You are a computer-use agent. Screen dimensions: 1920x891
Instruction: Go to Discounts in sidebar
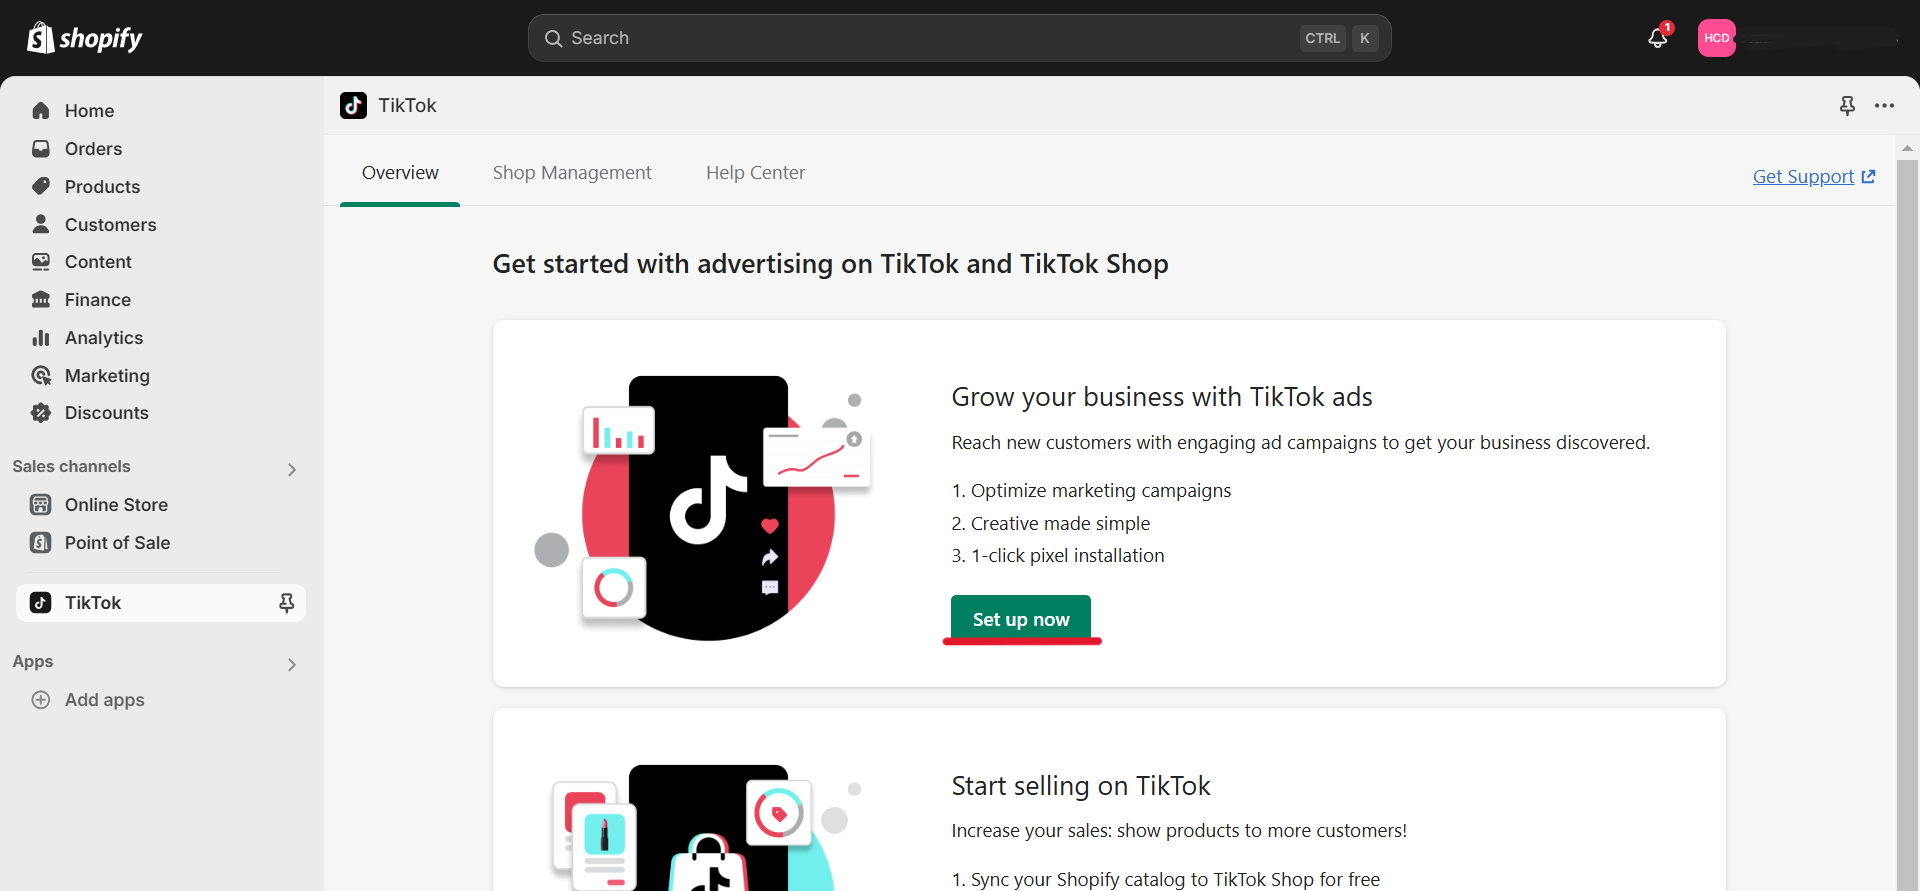[106, 413]
